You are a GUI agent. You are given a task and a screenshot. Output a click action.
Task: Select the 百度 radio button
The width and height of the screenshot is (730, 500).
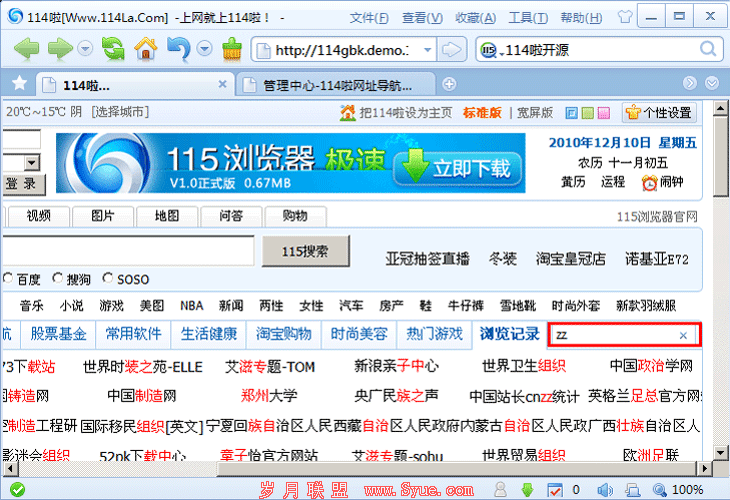8,278
